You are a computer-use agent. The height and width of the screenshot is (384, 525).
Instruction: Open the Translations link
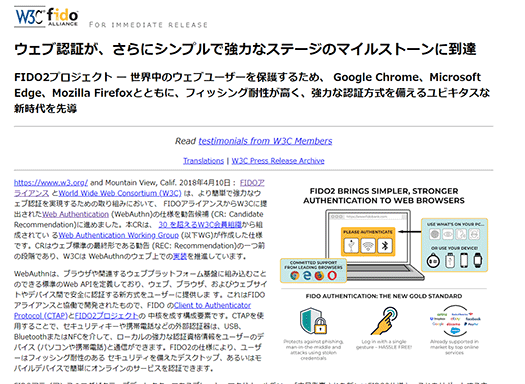tap(203, 161)
